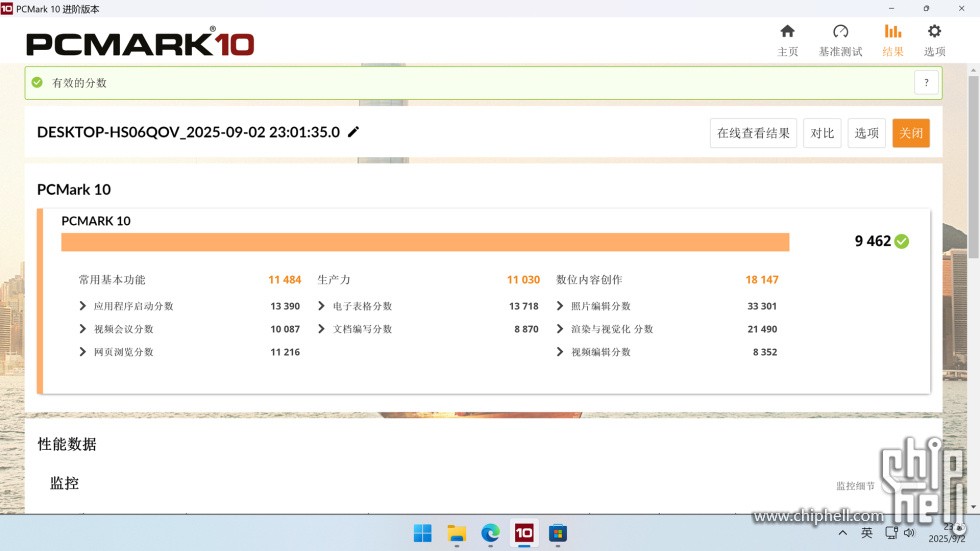
Task: Click the ? help icon in score banner
Action: [926, 83]
